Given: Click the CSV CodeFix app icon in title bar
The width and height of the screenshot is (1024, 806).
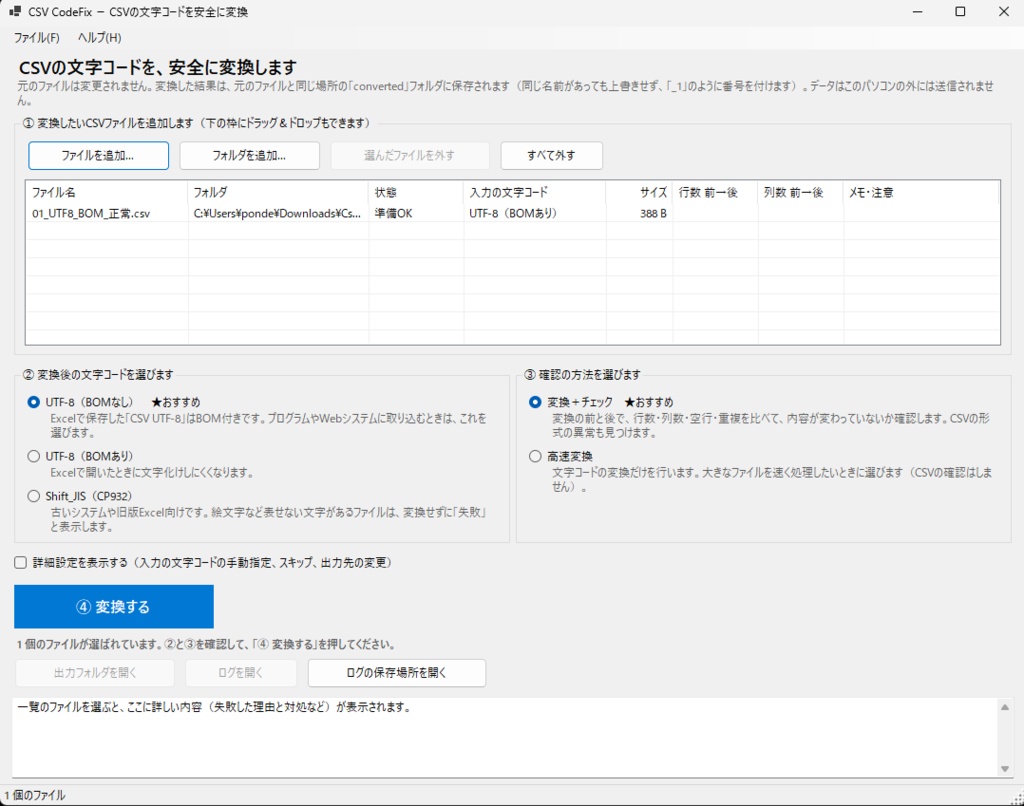Looking at the screenshot, I should tap(14, 12).
